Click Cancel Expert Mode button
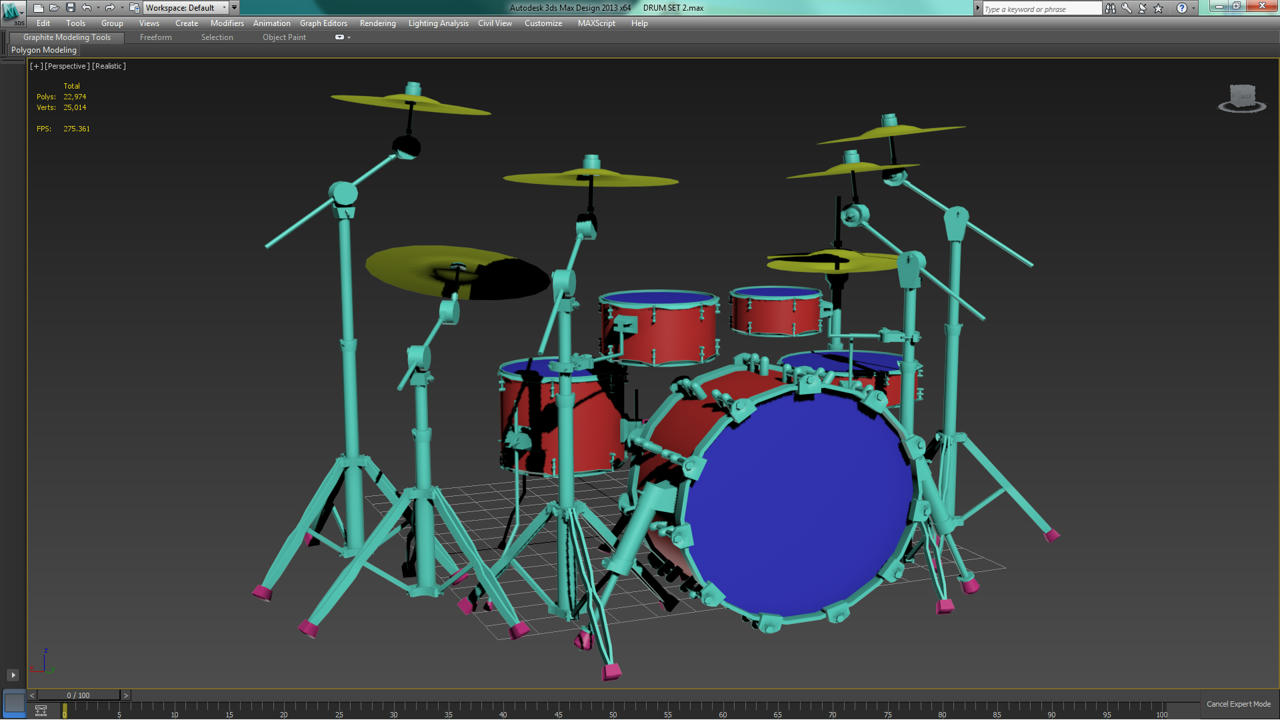This screenshot has width=1280, height=720. point(1238,704)
